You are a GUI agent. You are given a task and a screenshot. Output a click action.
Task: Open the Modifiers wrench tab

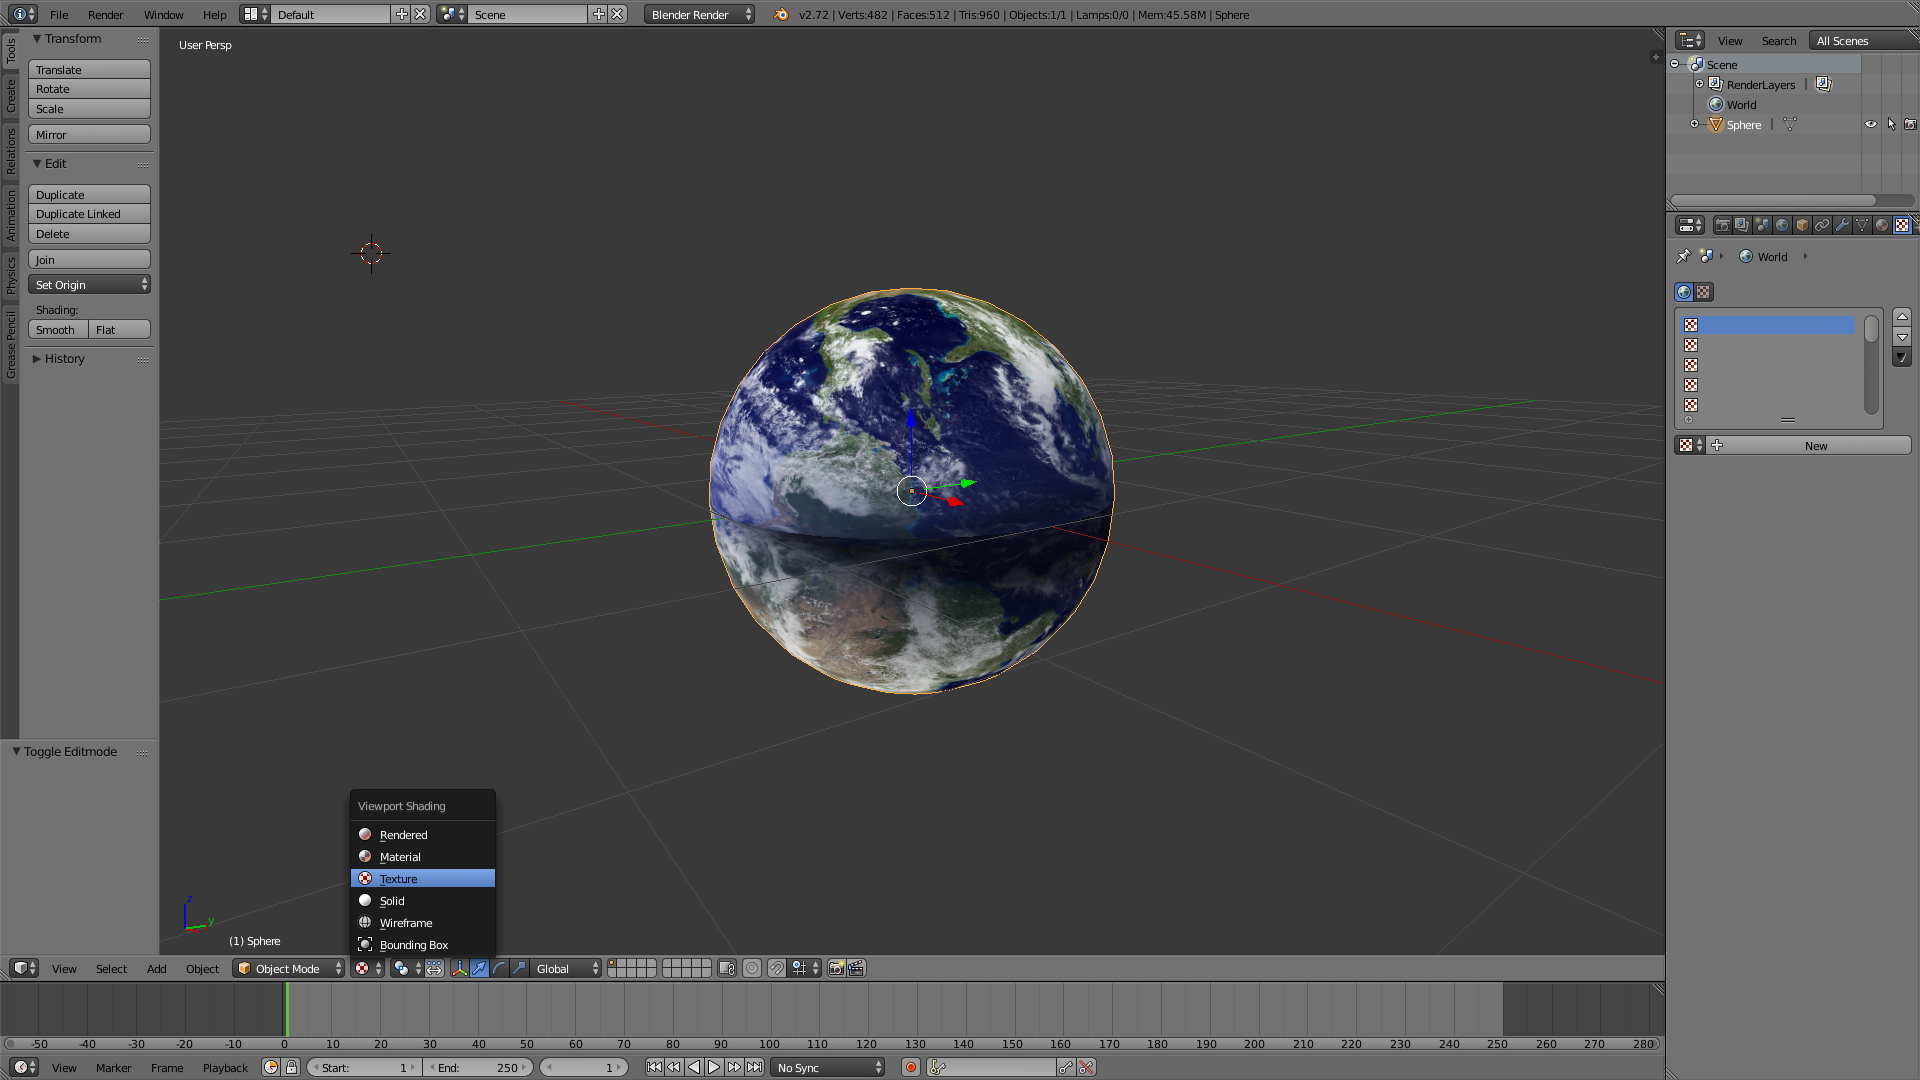click(x=1842, y=225)
